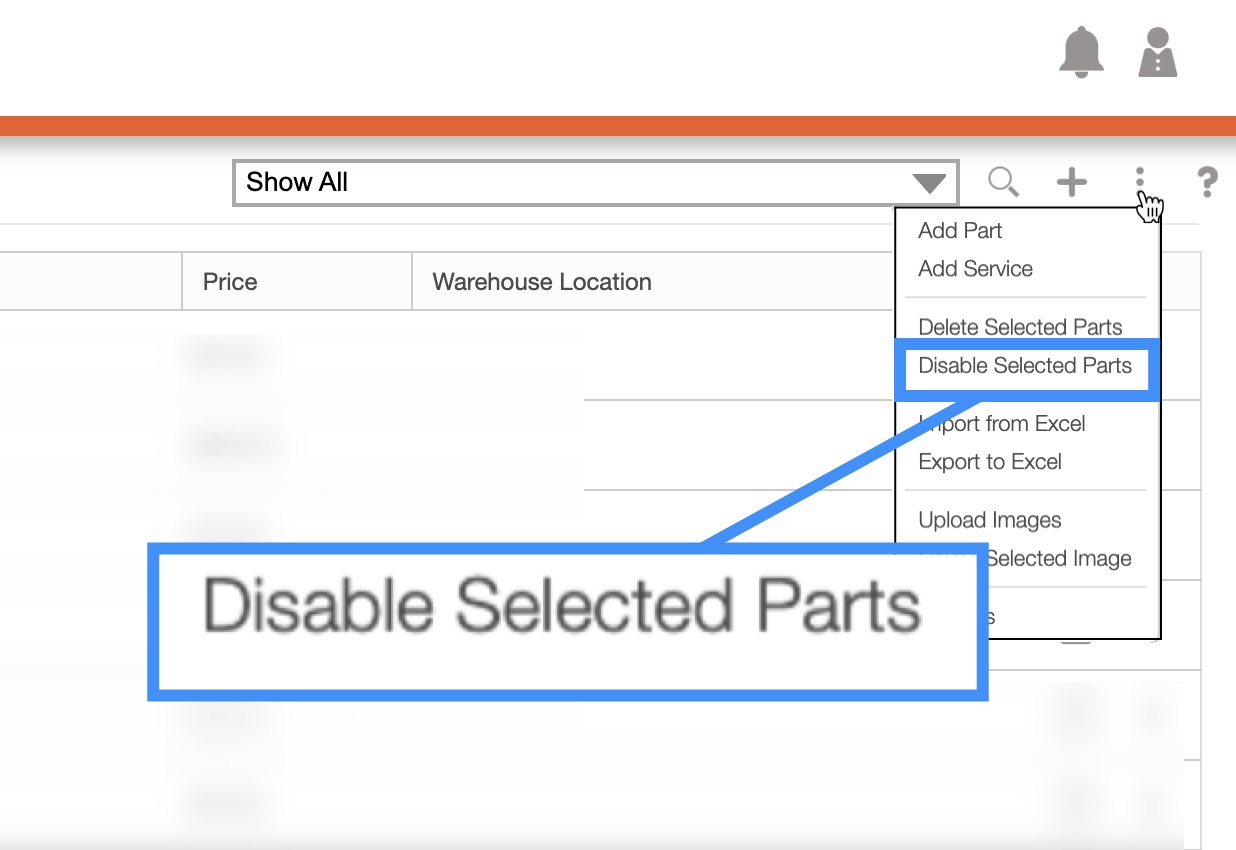Choose Upload Images menu item
This screenshot has width=1236, height=850.
pyautogui.click(x=990, y=520)
